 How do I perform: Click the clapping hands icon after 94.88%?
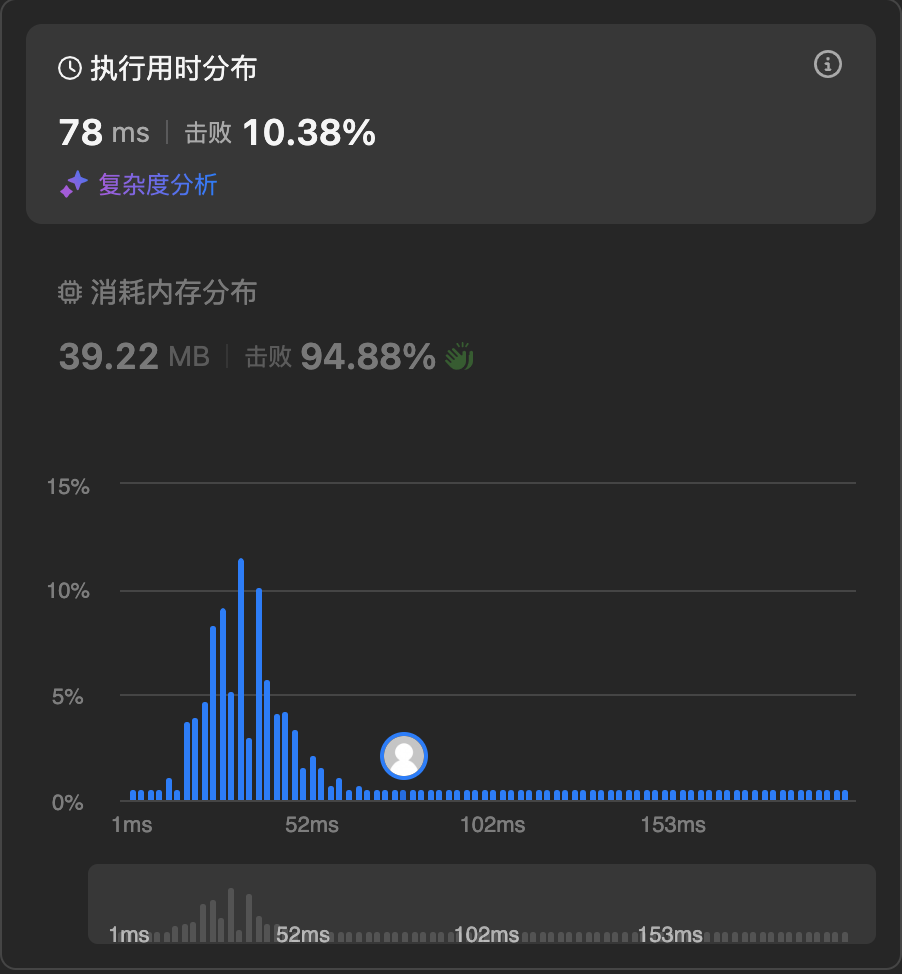[x=460, y=357]
